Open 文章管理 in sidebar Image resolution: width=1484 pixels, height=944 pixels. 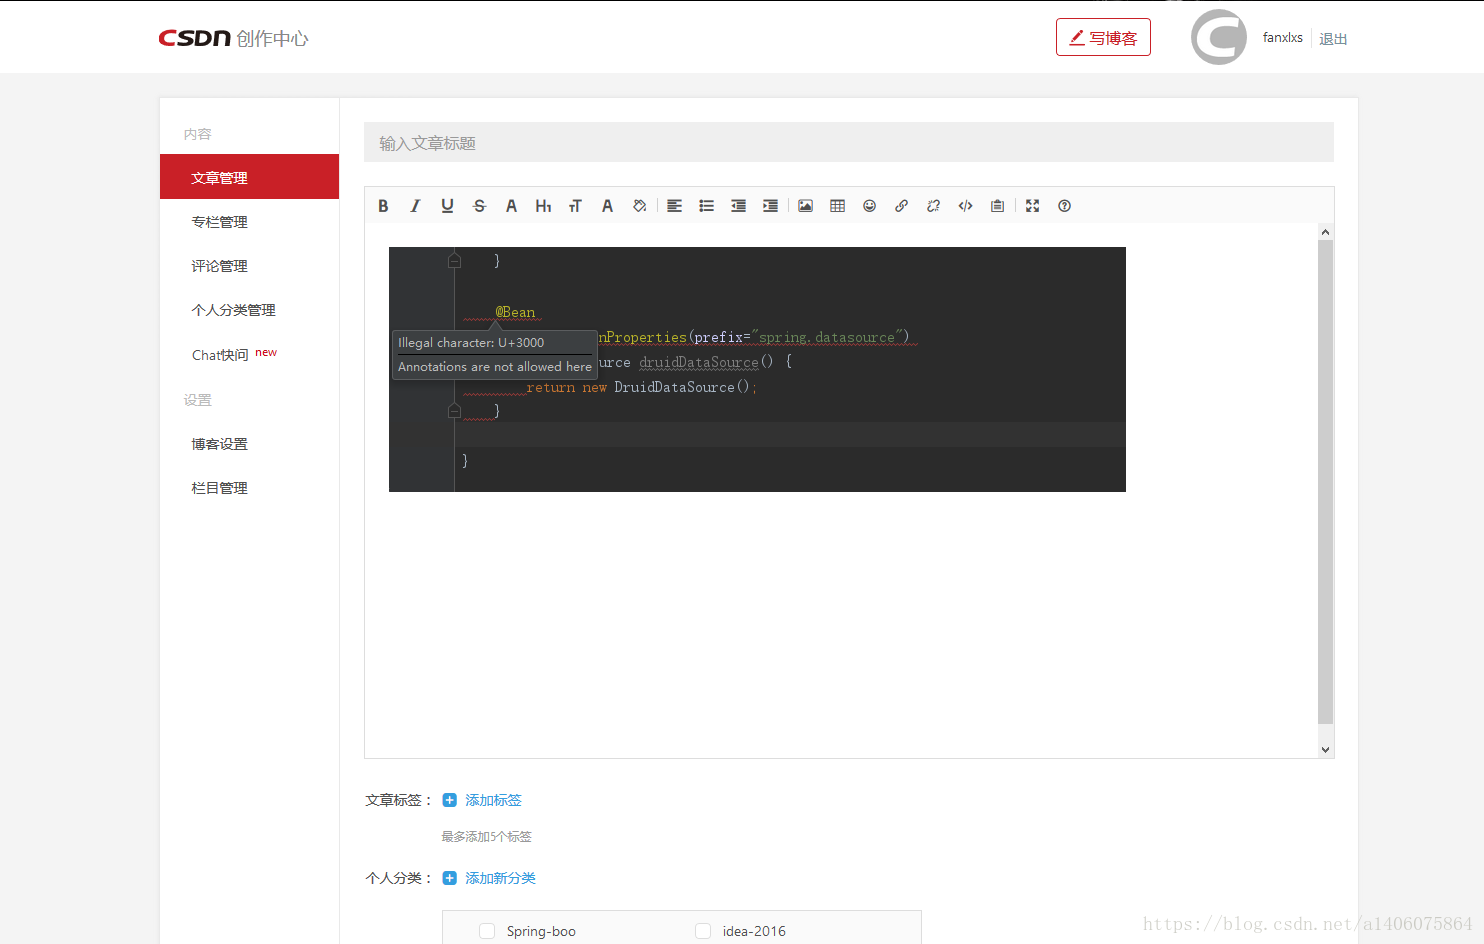tap(249, 177)
